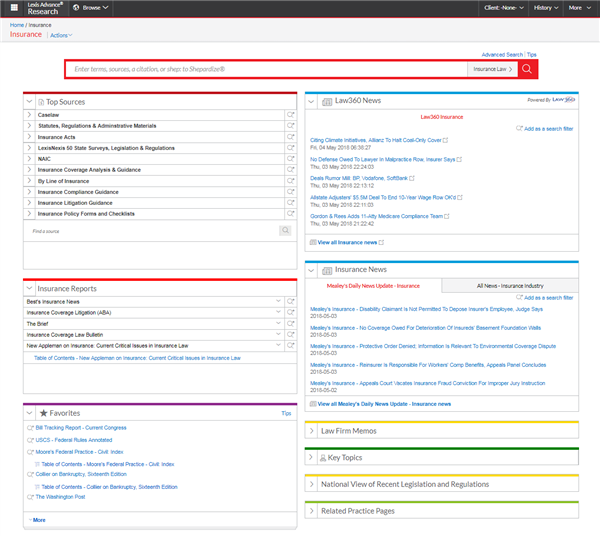Expand National View of Recent Legislation panel
This screenshot has width=600, height=536.
click(311, 484)
